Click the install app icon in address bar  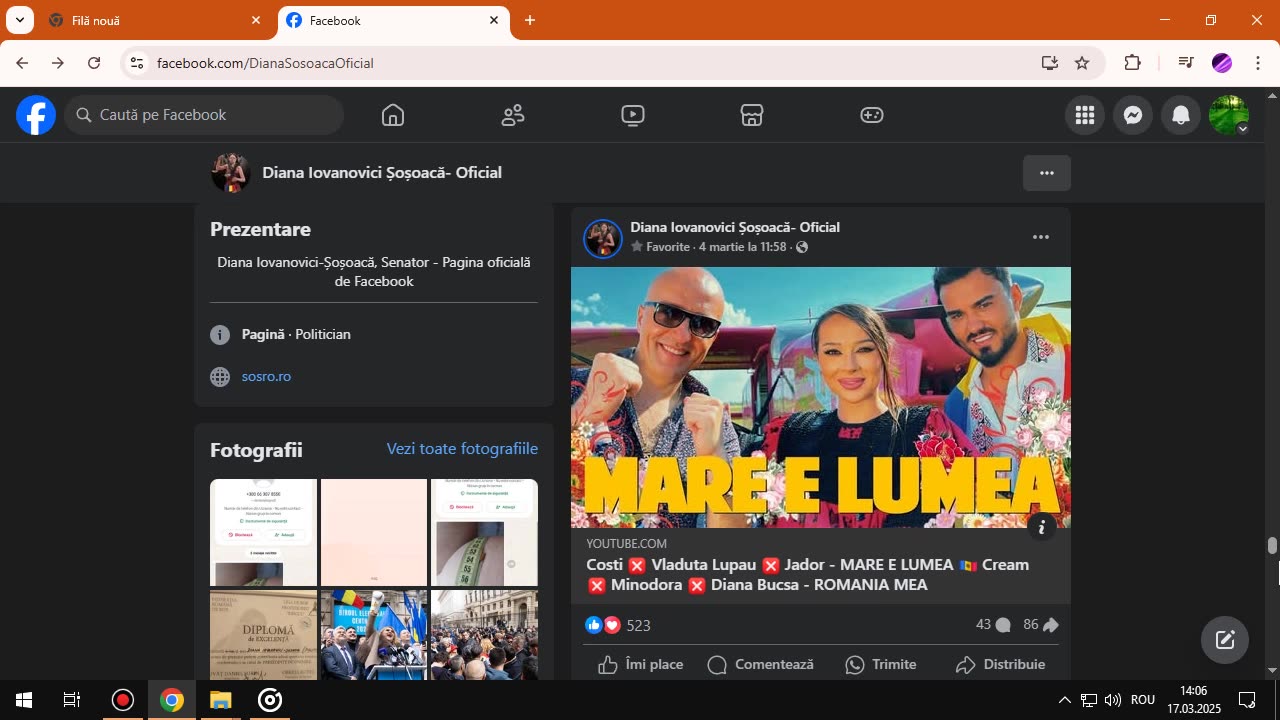tap(1049, 63)
